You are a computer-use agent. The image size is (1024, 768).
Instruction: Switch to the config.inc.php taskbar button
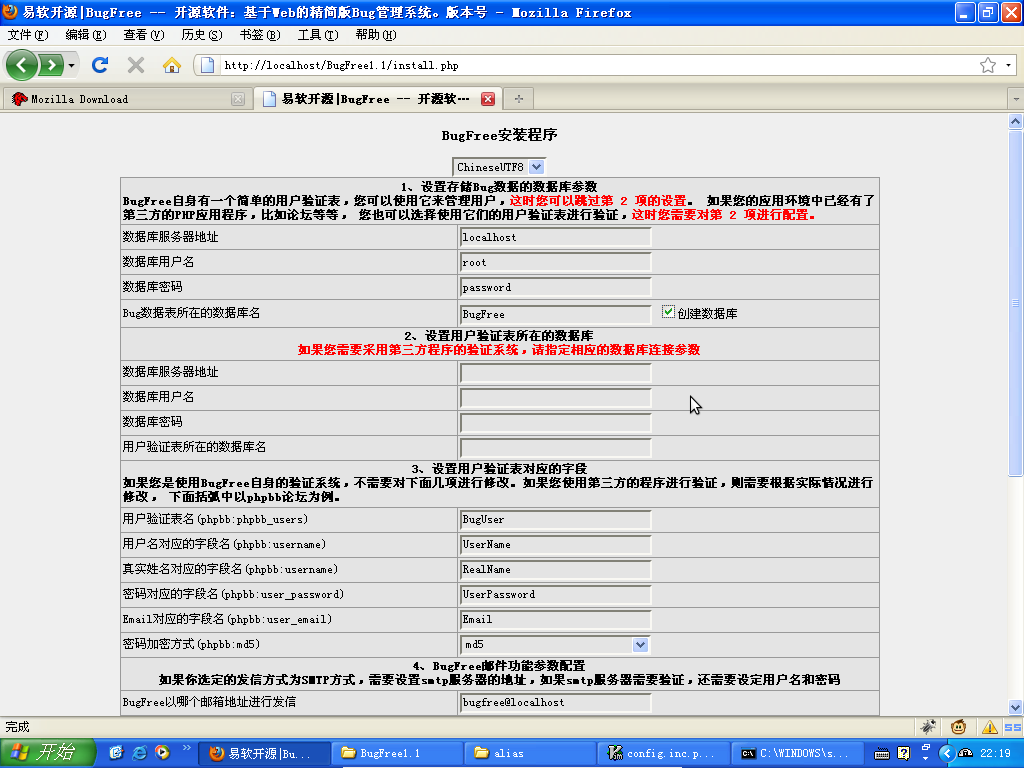[x=664, y=754]
